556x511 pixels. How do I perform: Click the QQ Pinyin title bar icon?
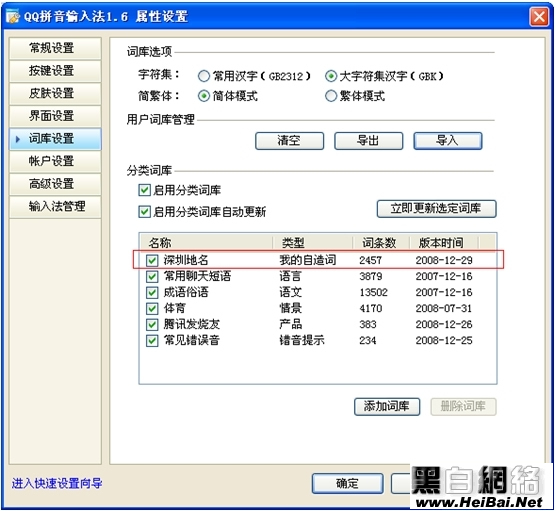pos(13,17)
